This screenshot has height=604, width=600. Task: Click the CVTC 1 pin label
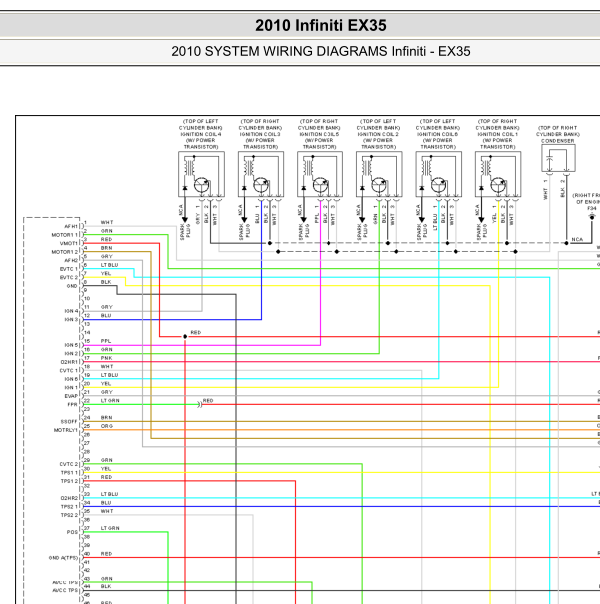tap(69, 371)
